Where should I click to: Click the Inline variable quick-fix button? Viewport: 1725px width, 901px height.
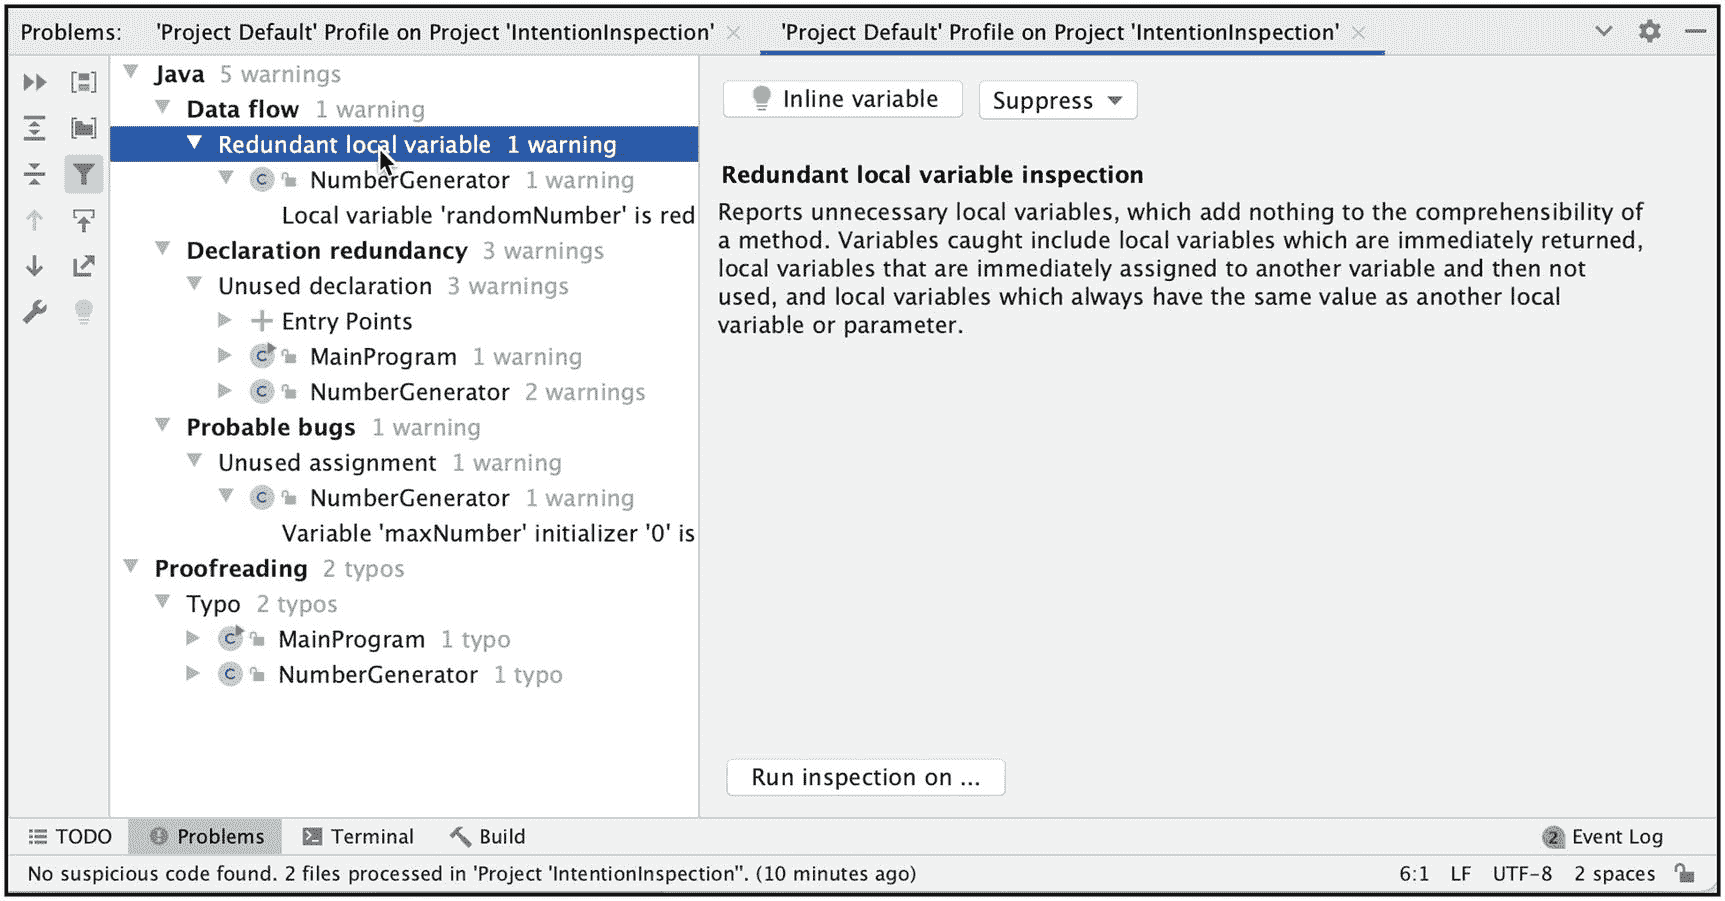(x=843, y=99)
